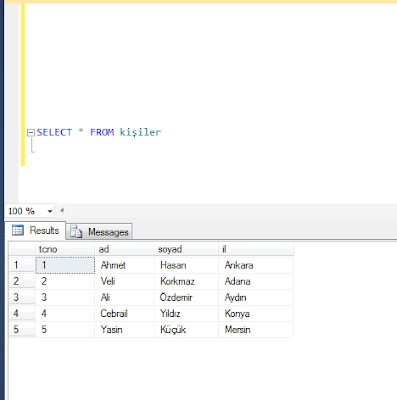
Task: Click the cell containing Mersin
Action: tap(256, 329)
